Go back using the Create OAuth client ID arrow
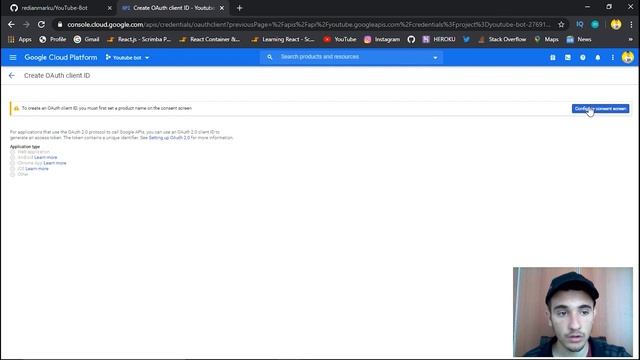This screenshot has height=360, width=640. (11, 76)
